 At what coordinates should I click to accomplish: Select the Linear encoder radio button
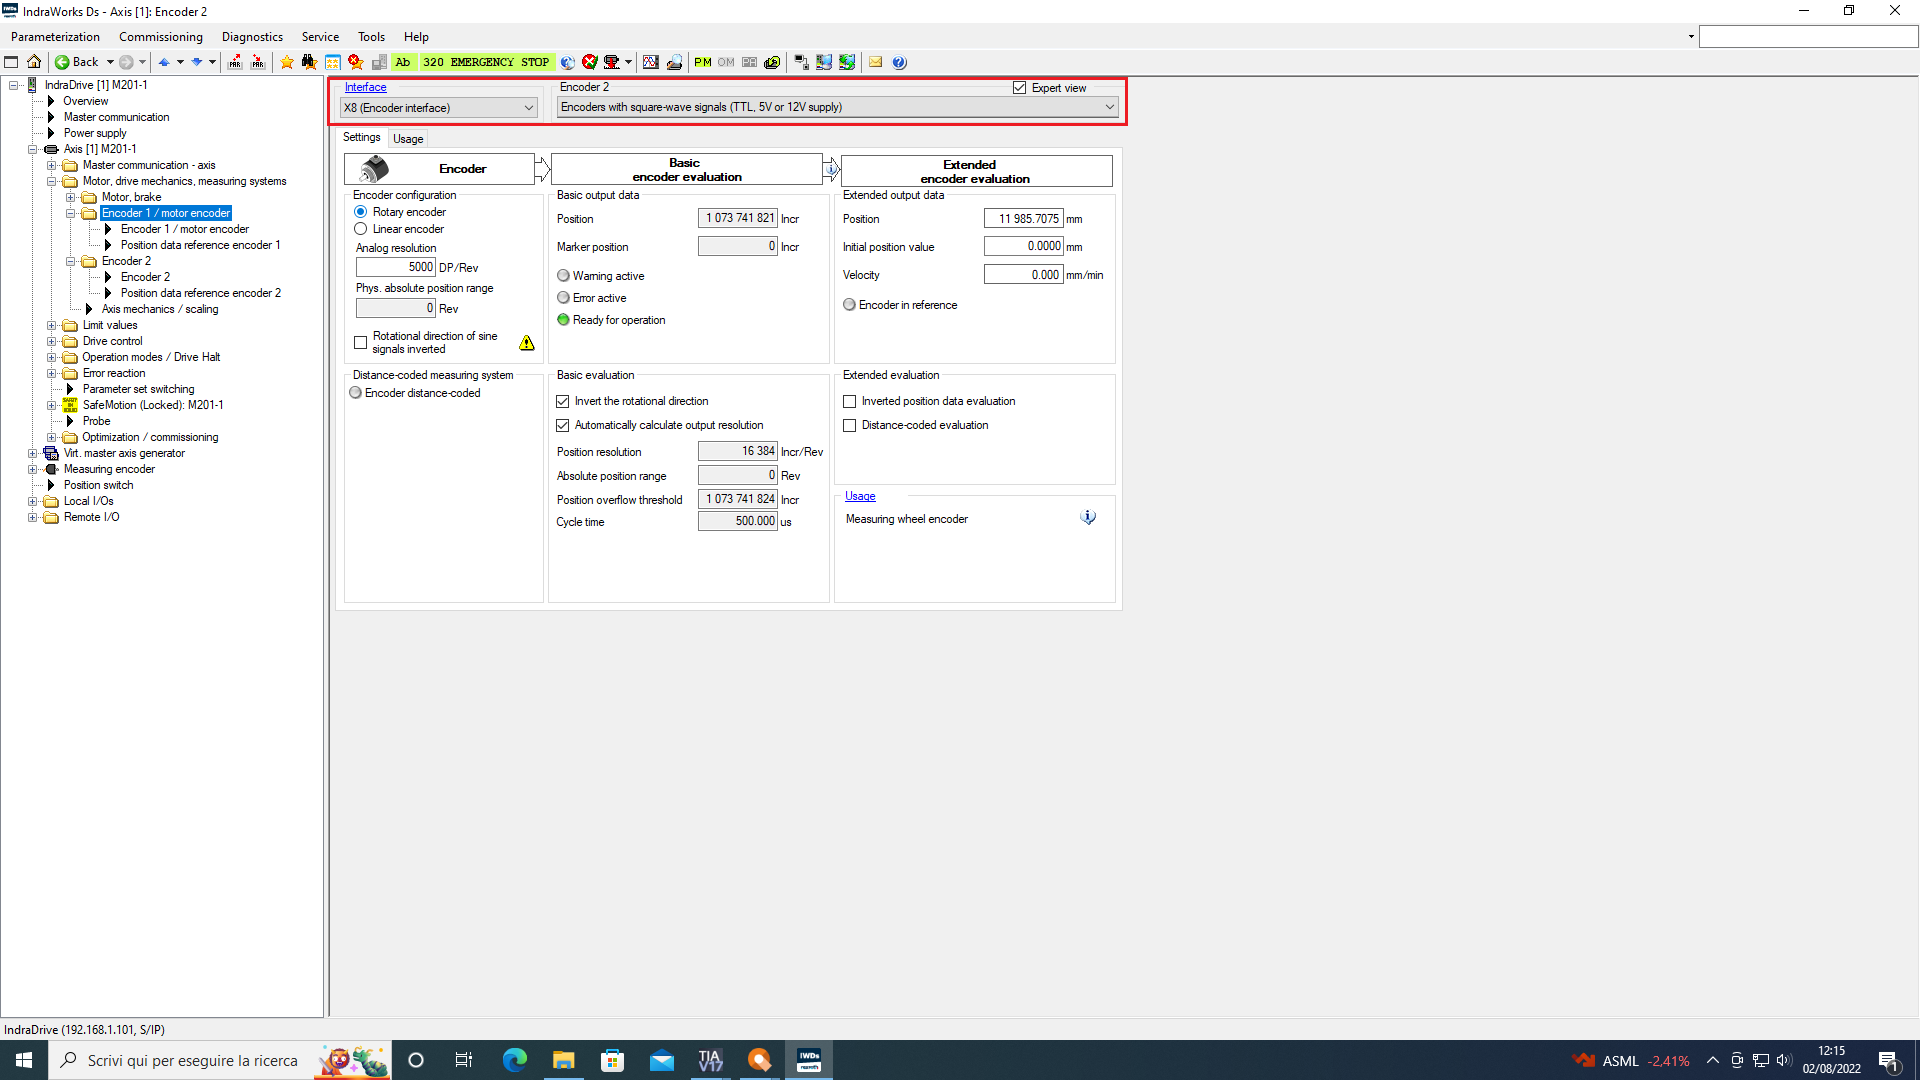click(x=361, y=229)
